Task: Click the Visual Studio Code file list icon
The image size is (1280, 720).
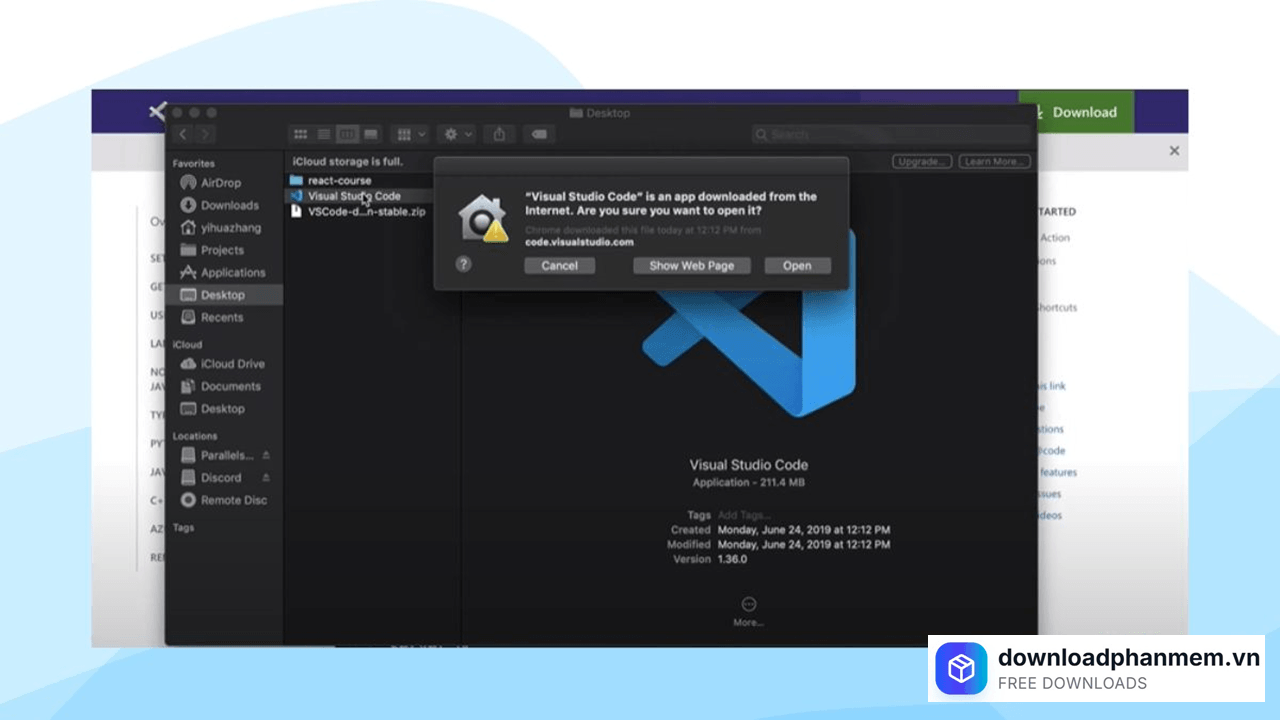Action: pyautogui.click(x=296, y=196)
